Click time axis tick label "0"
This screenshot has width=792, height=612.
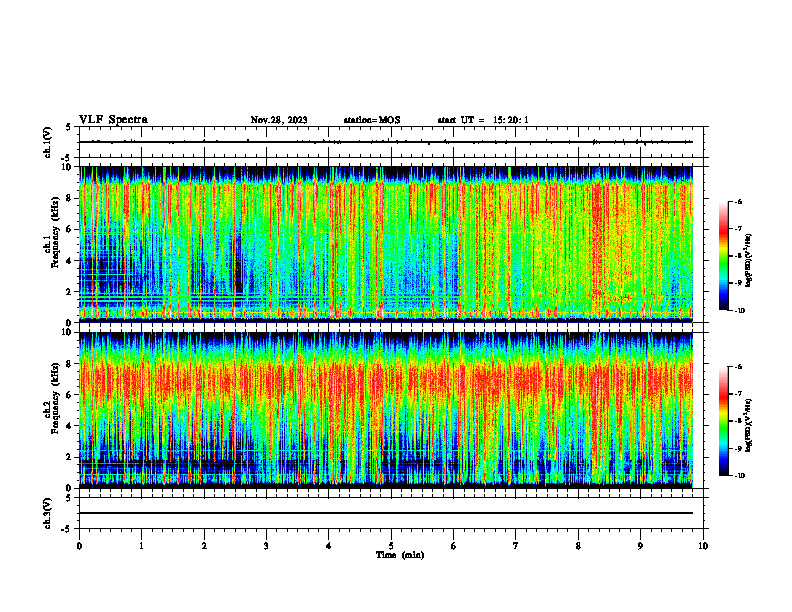click(x=79, y=546)
